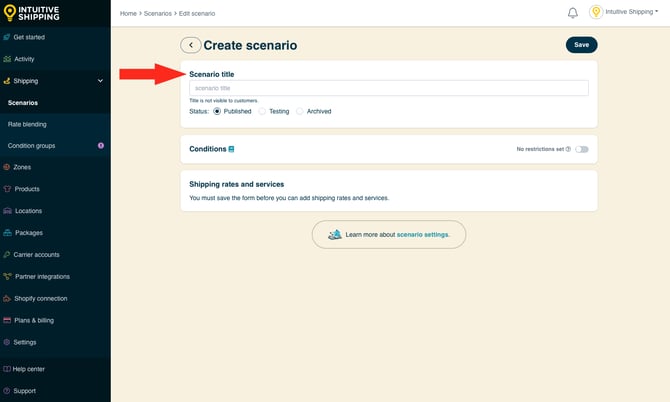This screenshot has height=402, width=670.
Task: Click the Scenario title input field
Action: point(389,88)
